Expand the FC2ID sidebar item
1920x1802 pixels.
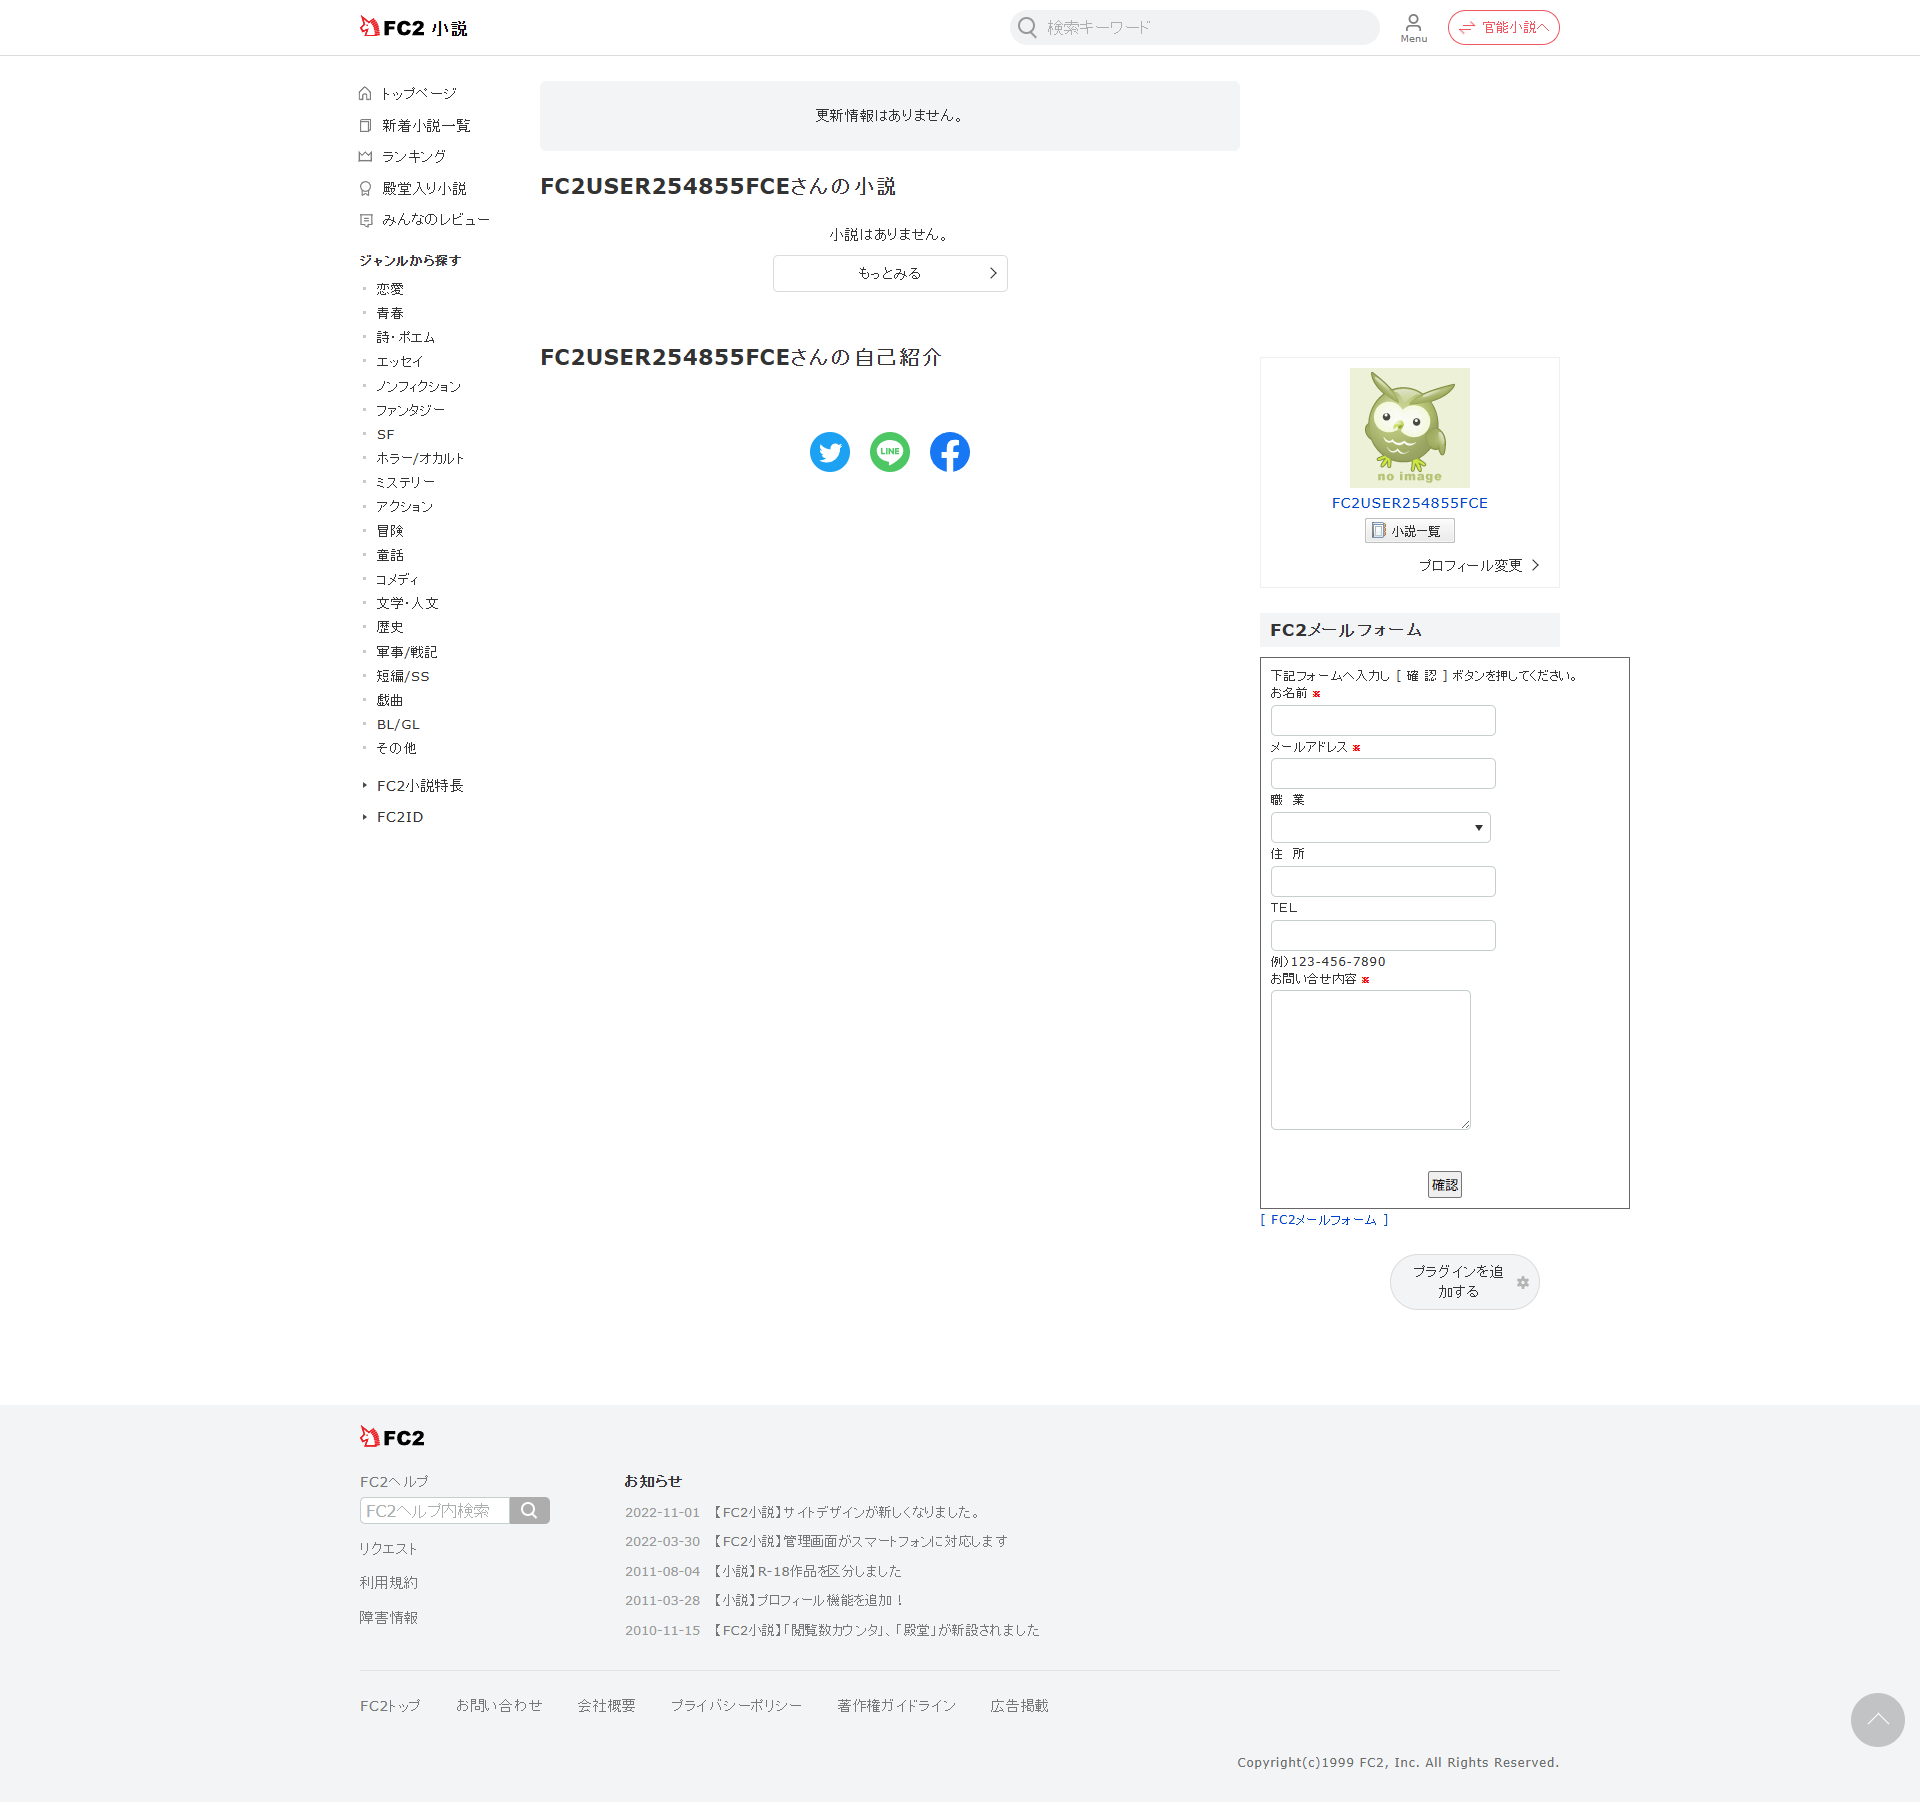(399, 817)
